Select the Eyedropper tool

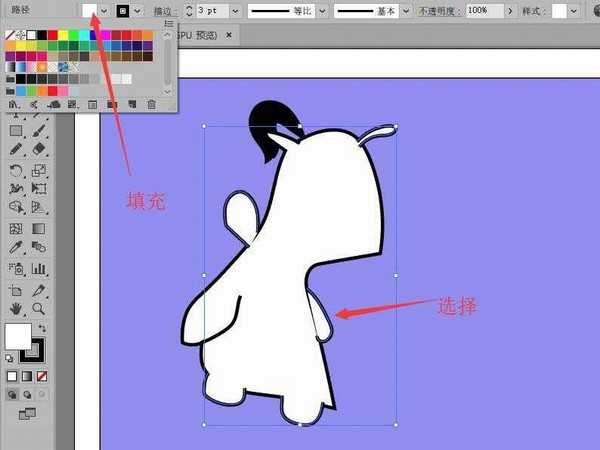(16, 247)
